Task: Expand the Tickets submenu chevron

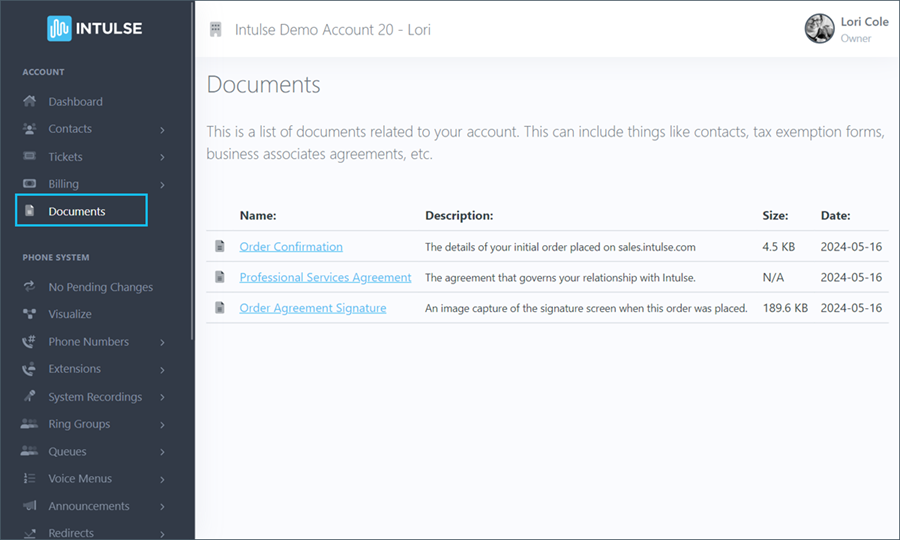Action: point(162,157)
